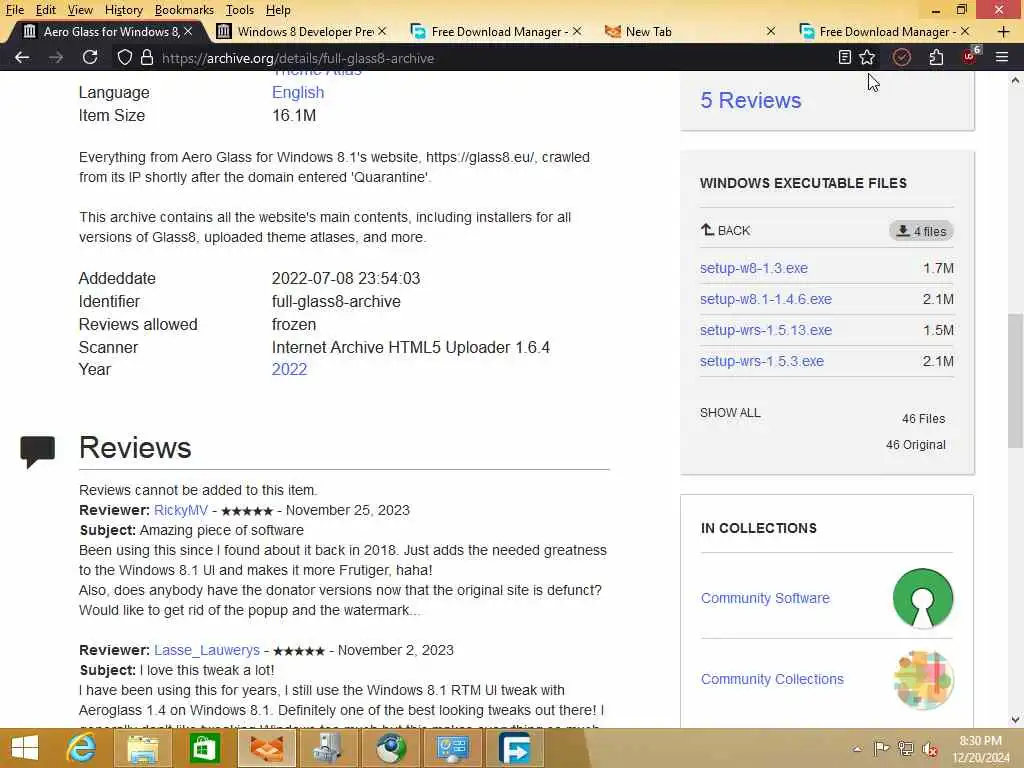This screenshot has height=768, width=1024.
Task: Click the Community Software green logo
Action: [x=923, y=598]
